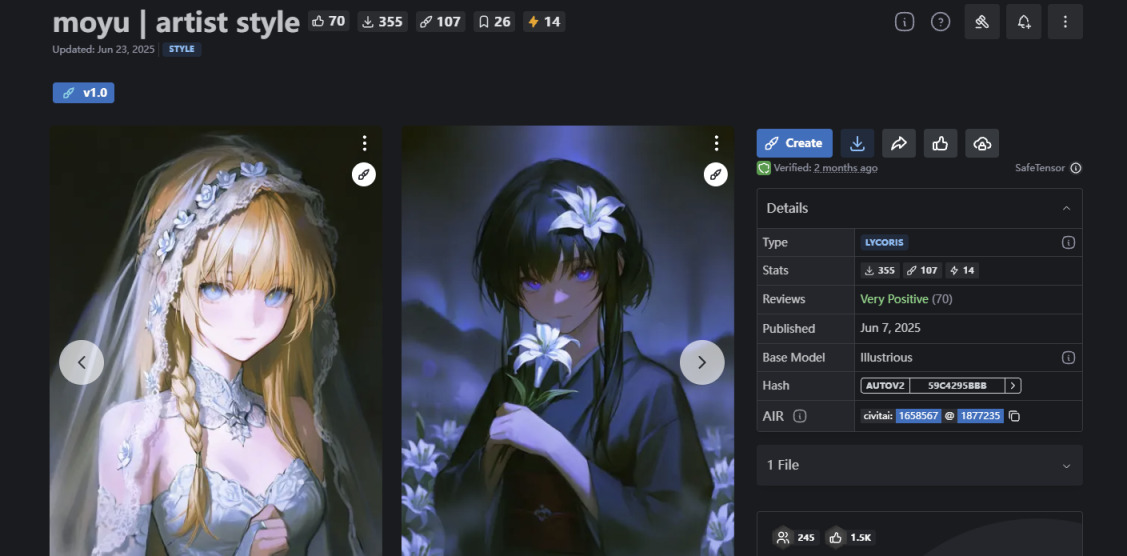The width and height of the screenshot is (1127, 556).
Task: Click the info icon next to AIR
Action: point(799,416)
